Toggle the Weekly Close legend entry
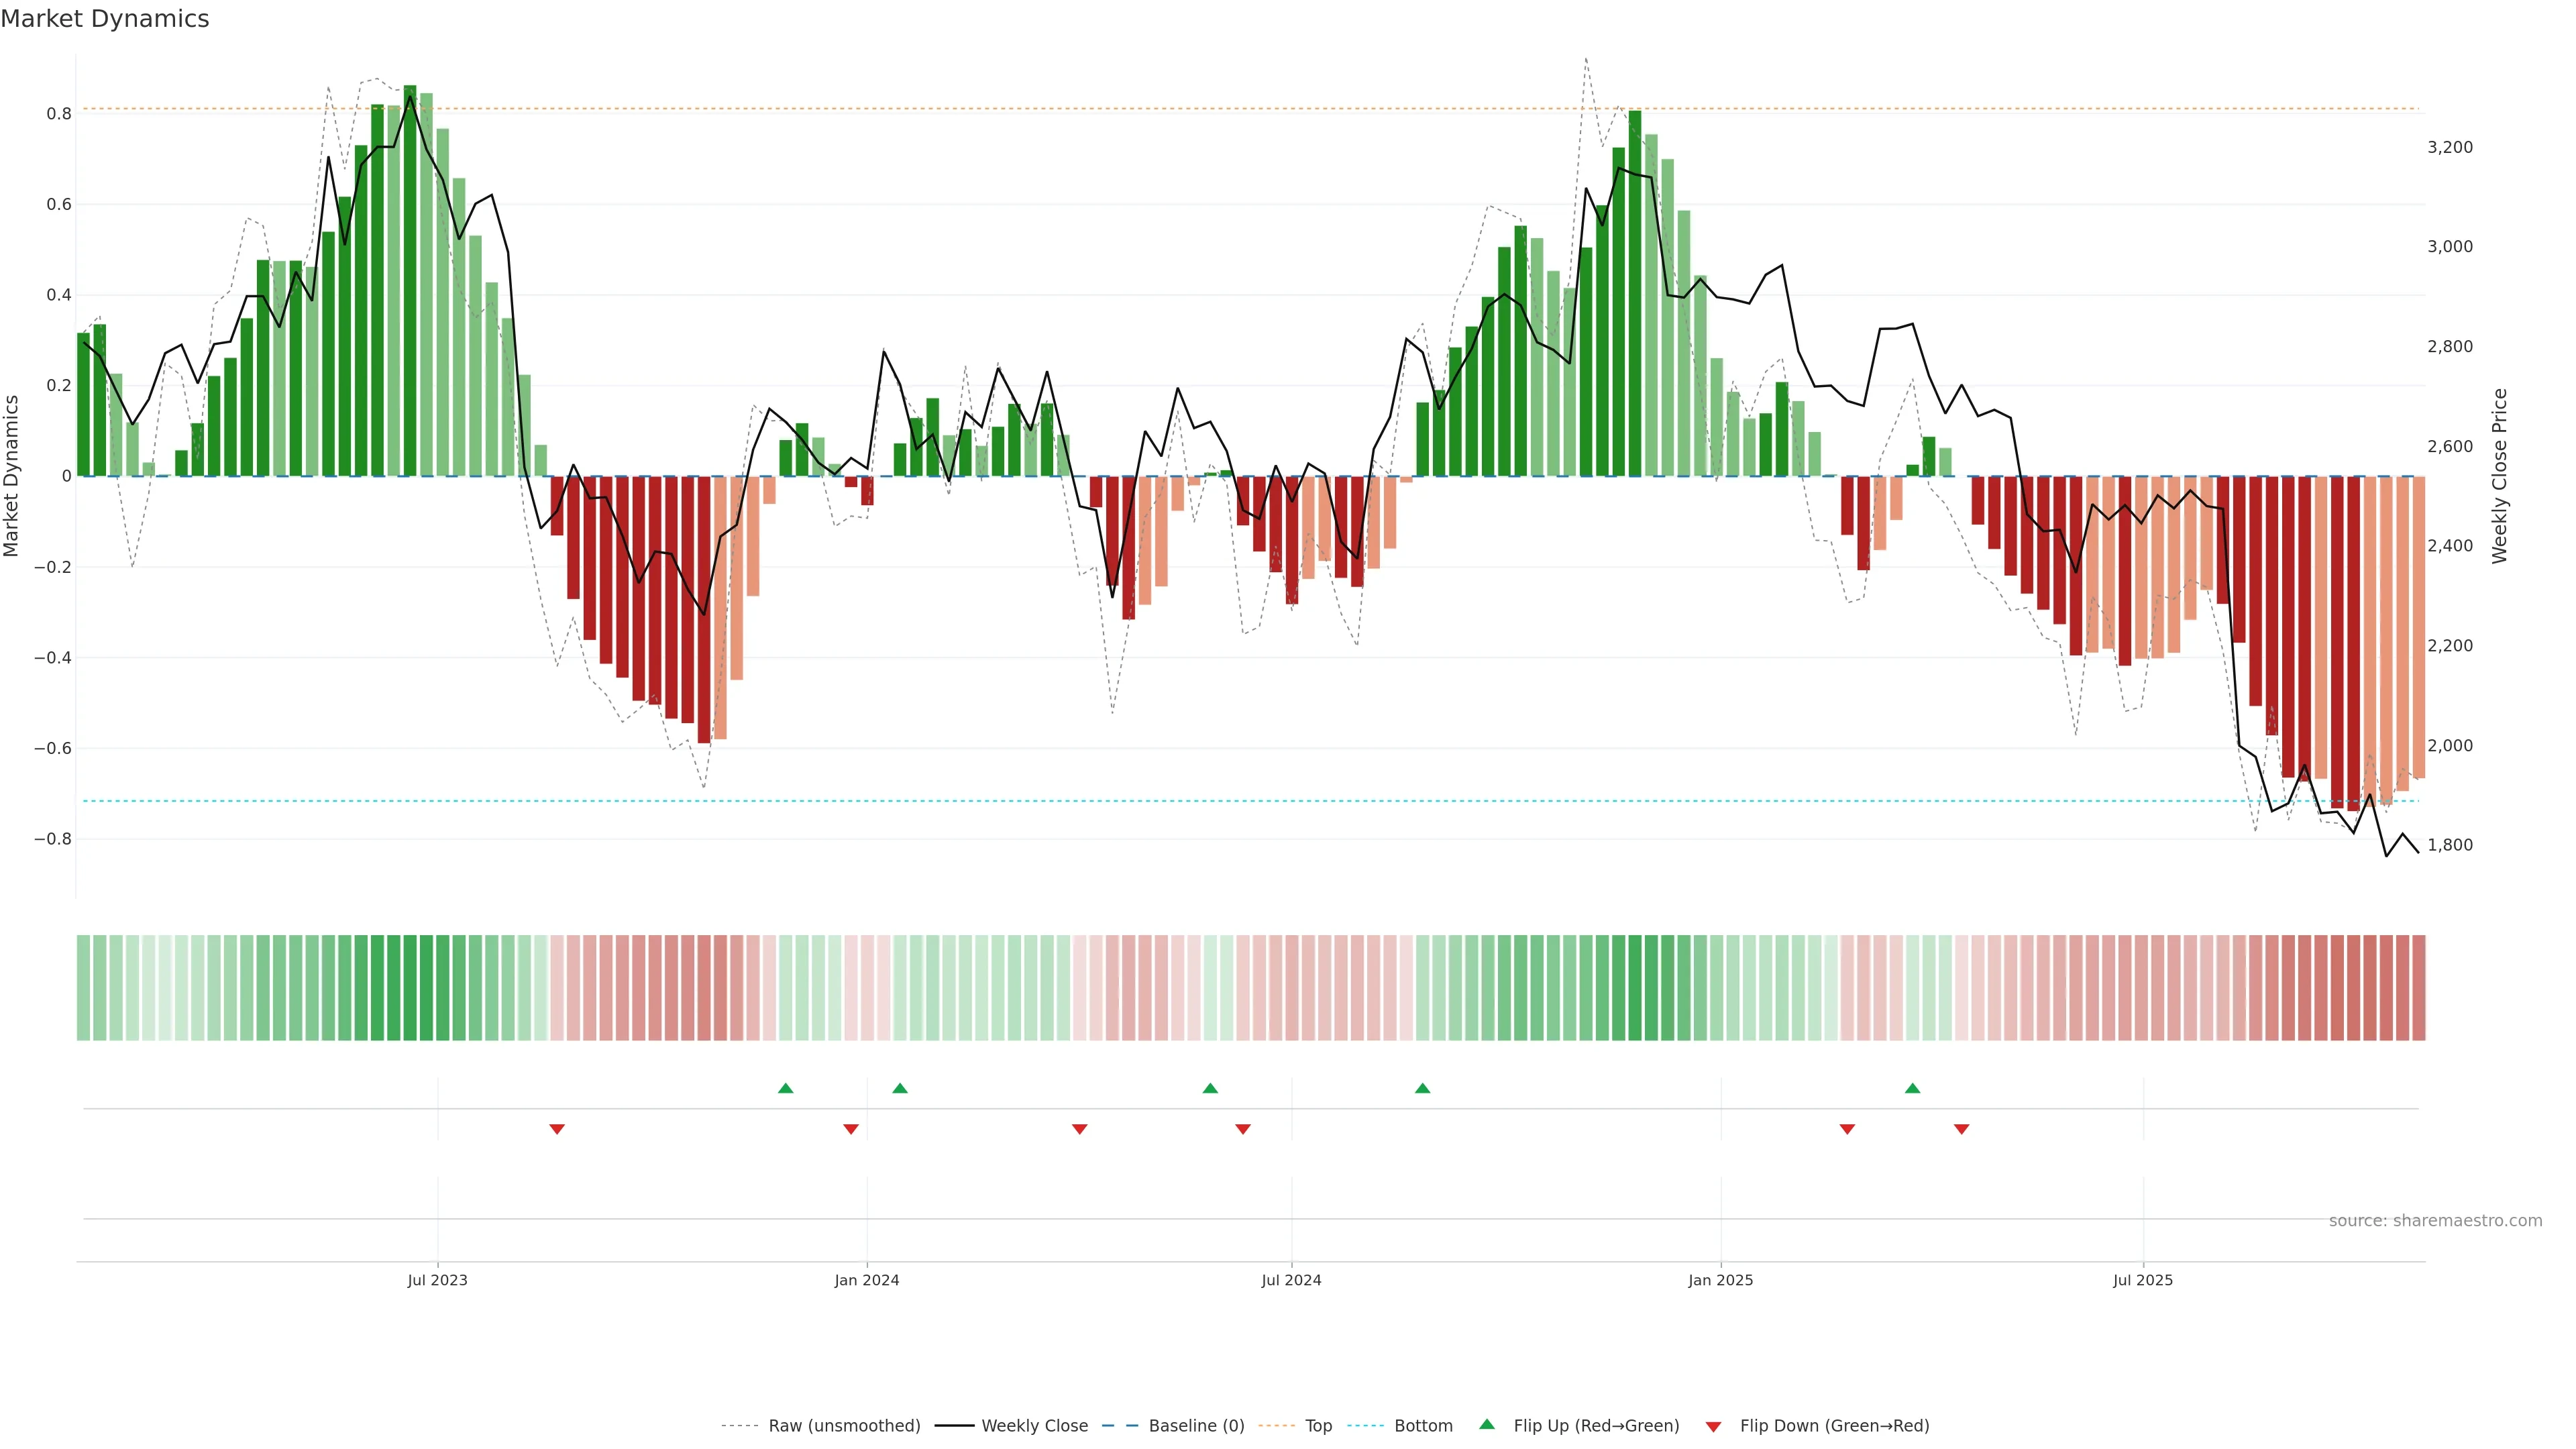2576x1449 pixels. (1034, 1425)
